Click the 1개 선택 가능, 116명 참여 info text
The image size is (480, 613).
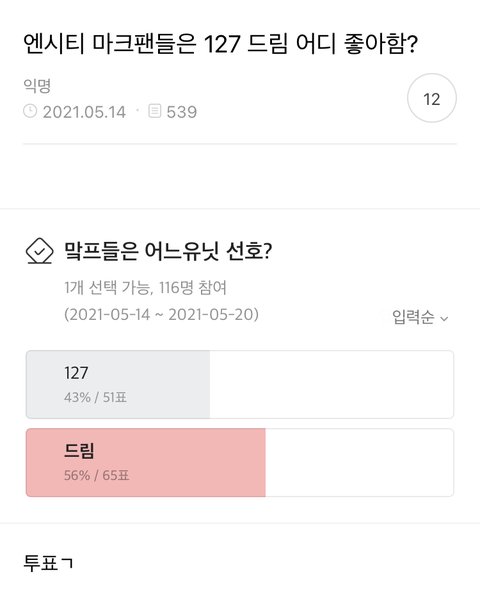pyautogui.click(x=145, y=288)
